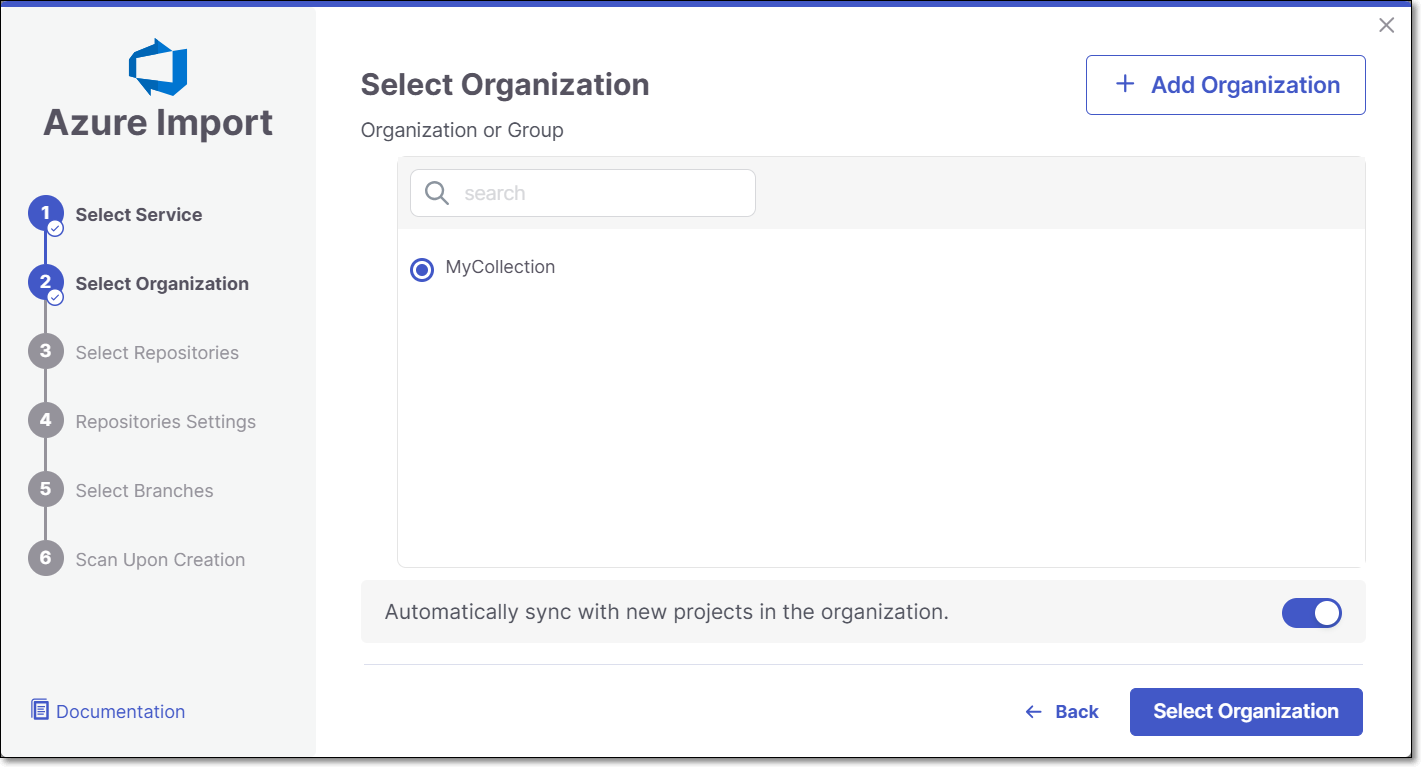Open the Repositories Settings step label

(166, 422)
